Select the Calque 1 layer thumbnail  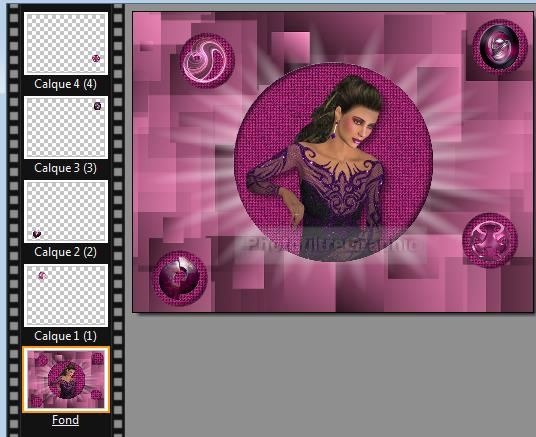point(66,295)
